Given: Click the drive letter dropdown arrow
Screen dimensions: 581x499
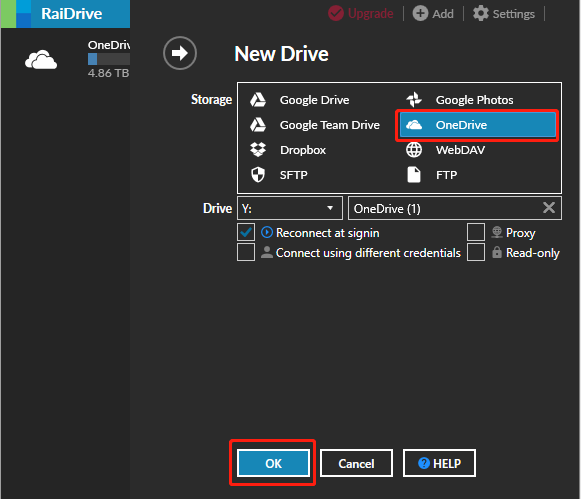Looking at the screenshot, I should coord(330,208).
